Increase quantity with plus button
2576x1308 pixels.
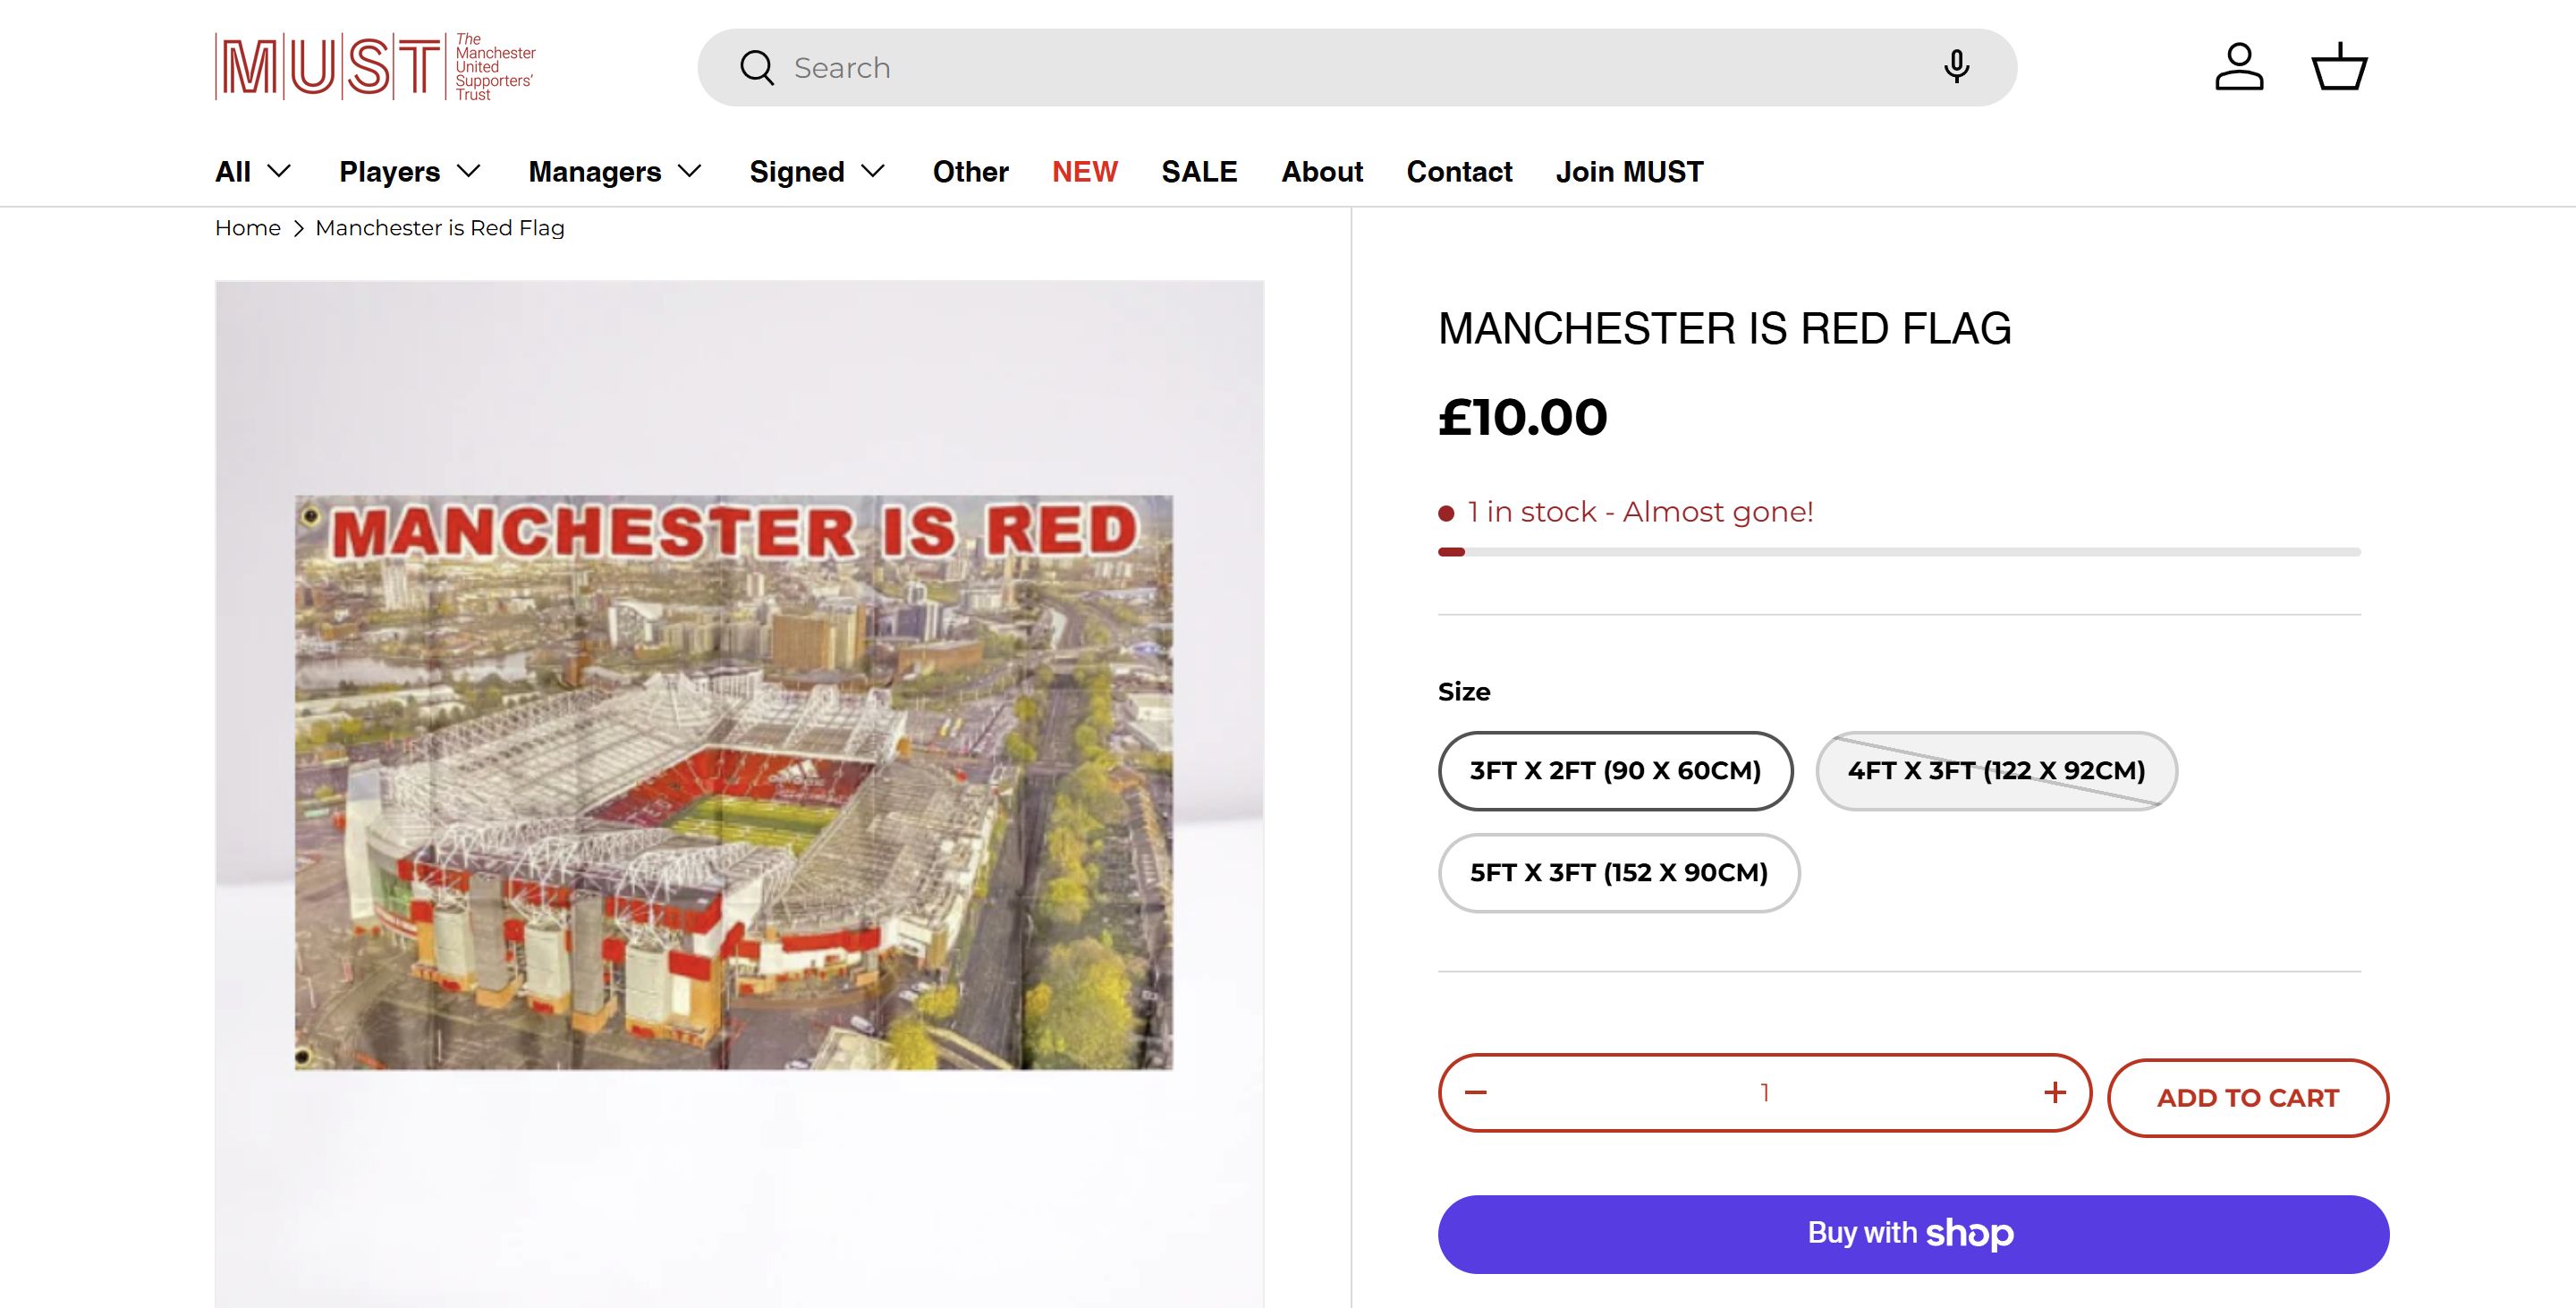tap(2054, 1092)
